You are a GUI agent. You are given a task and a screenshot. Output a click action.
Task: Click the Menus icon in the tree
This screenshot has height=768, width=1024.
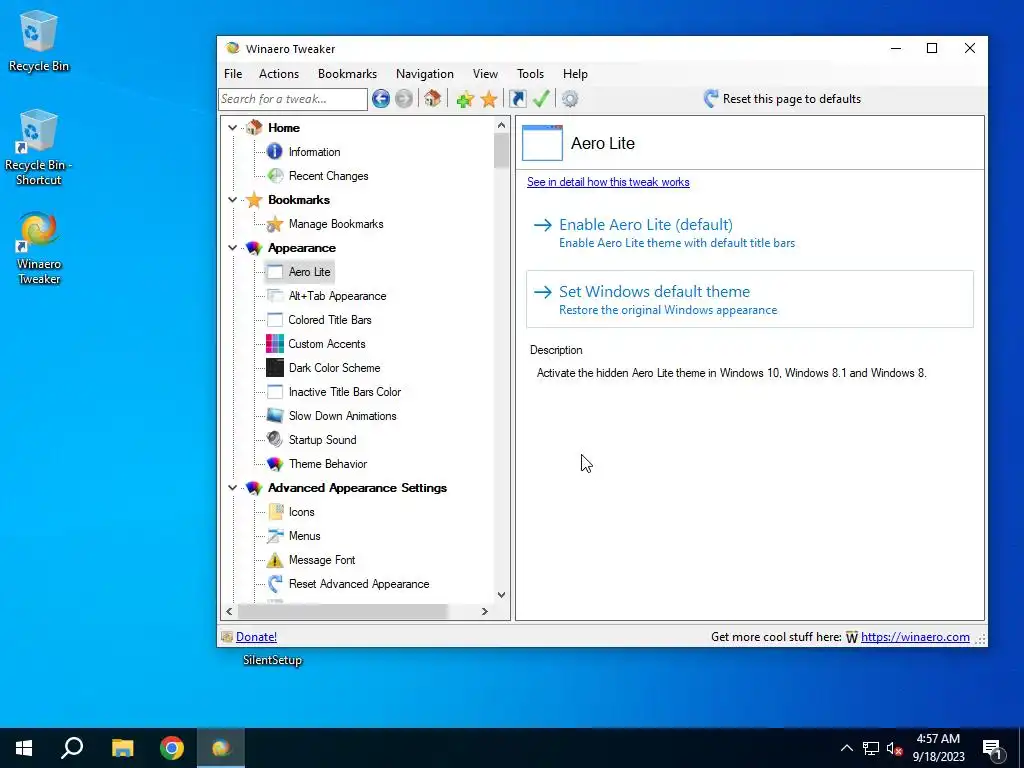275,536
